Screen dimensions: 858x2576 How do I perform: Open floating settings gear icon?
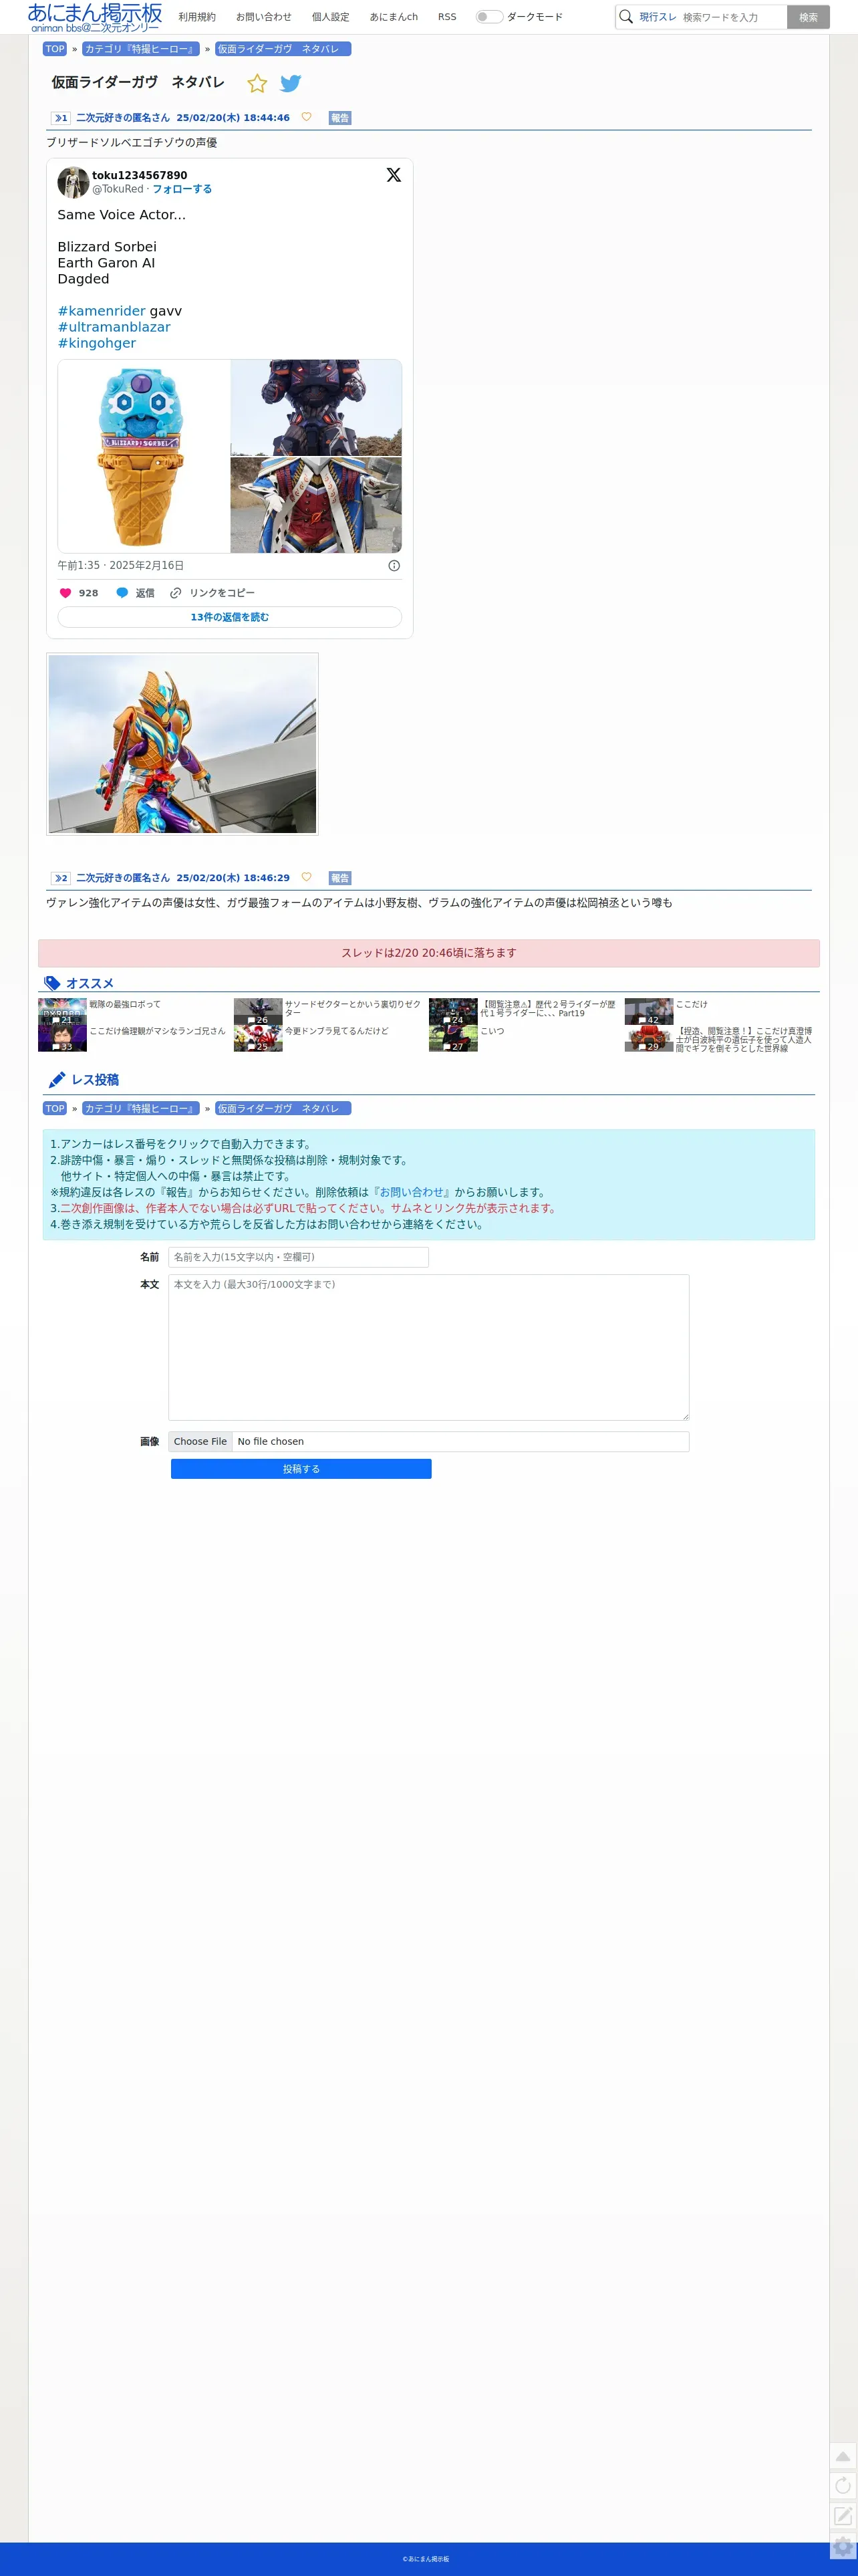coord(843,2546)
